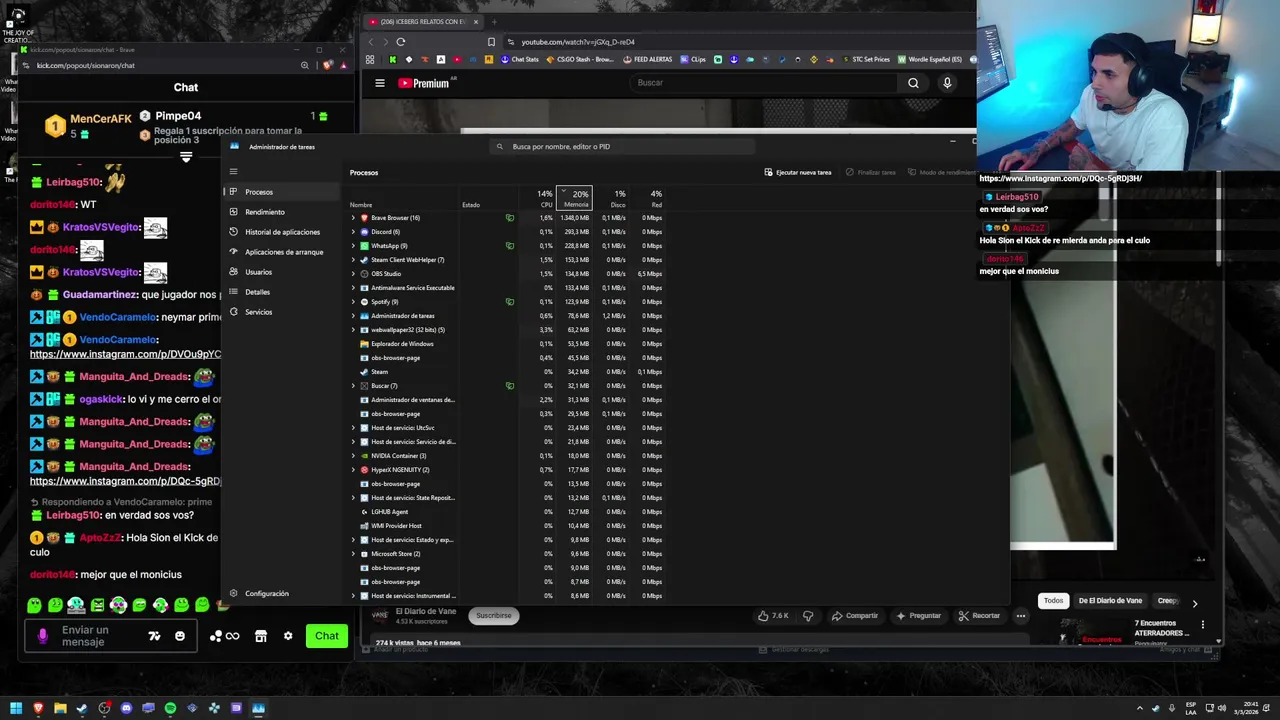The image size is (1280, 720).
Task: Open the Procesos page in Task Manager
Action: pyautogui.click(x=259, y=192)
